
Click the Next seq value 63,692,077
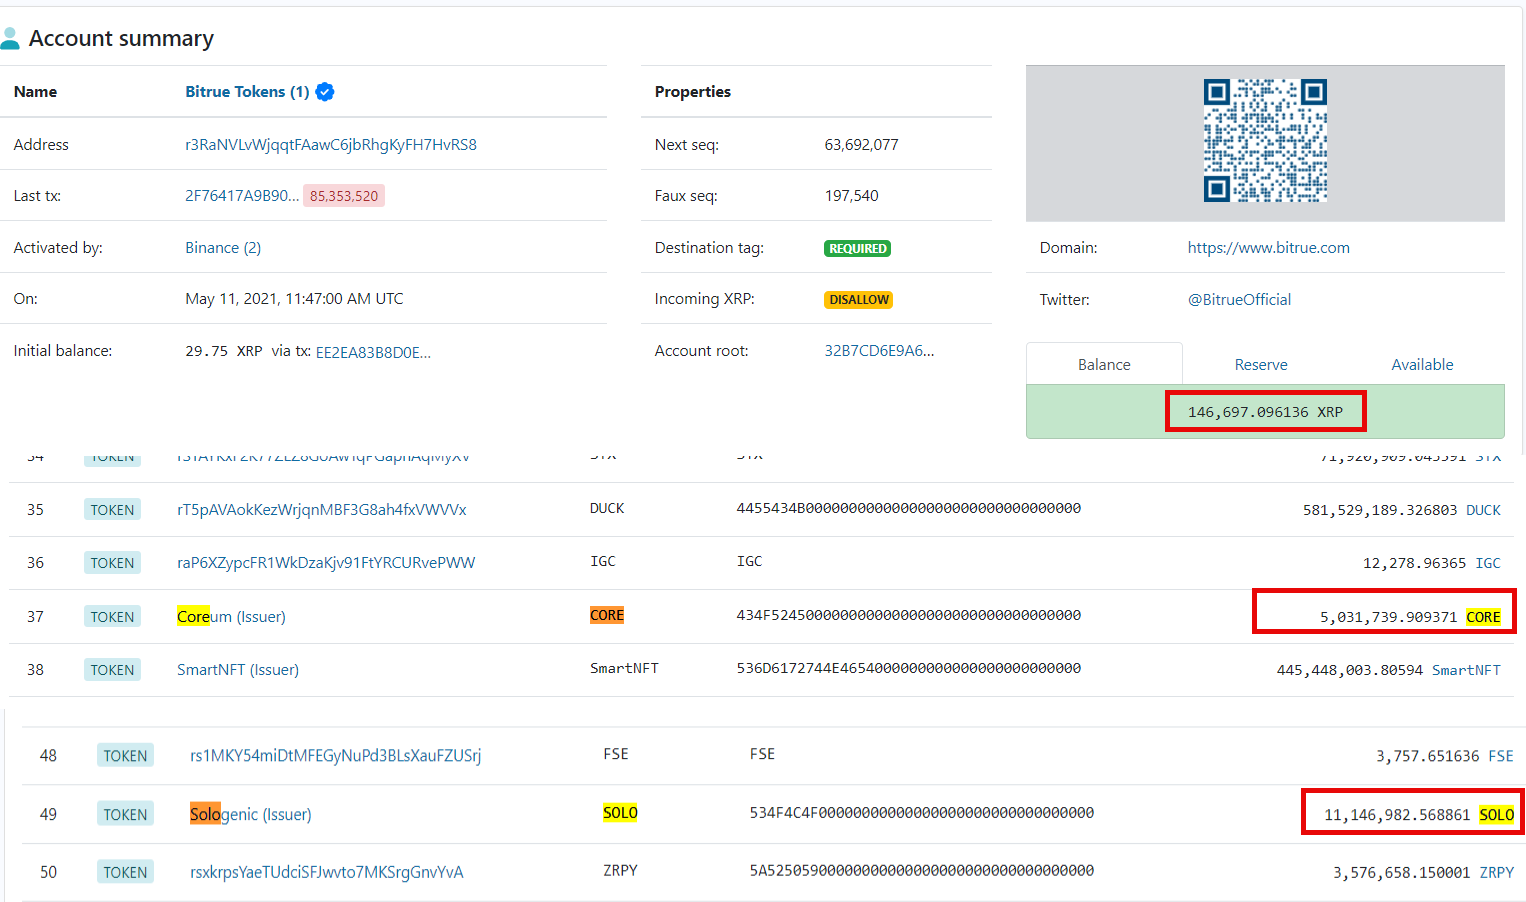[861, 145]
